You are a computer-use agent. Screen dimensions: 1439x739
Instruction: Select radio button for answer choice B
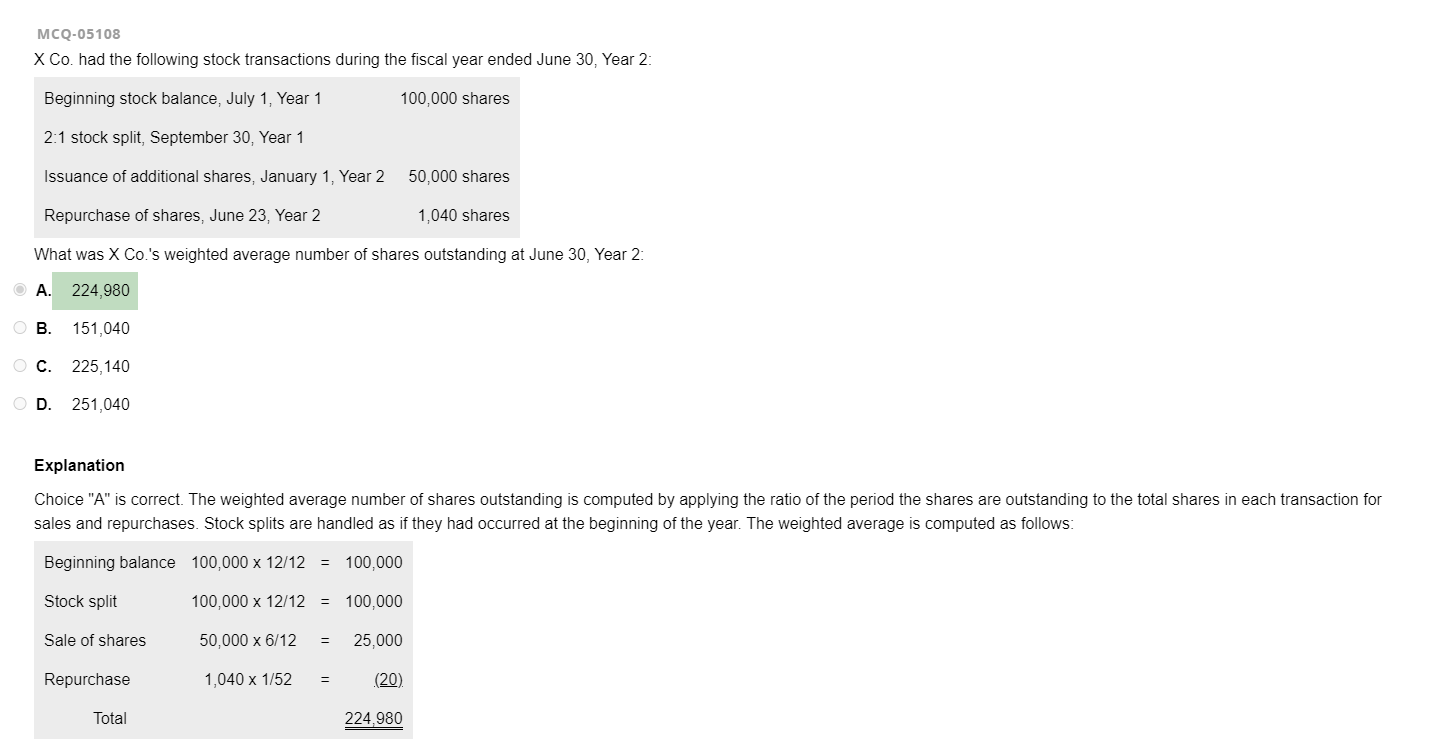click(19, 327)
